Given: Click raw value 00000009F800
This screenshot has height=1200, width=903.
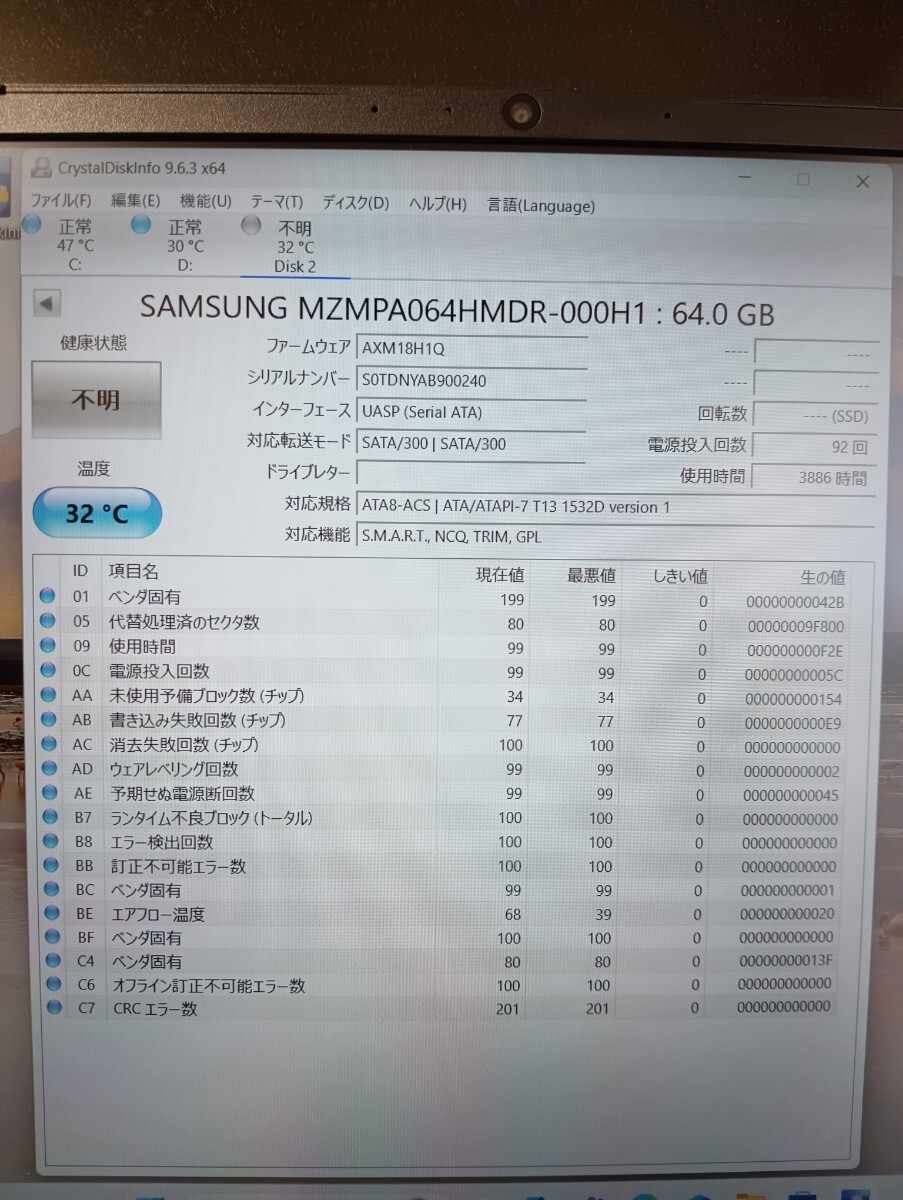Looking at the screenshot, I should [x=795, y=627].
